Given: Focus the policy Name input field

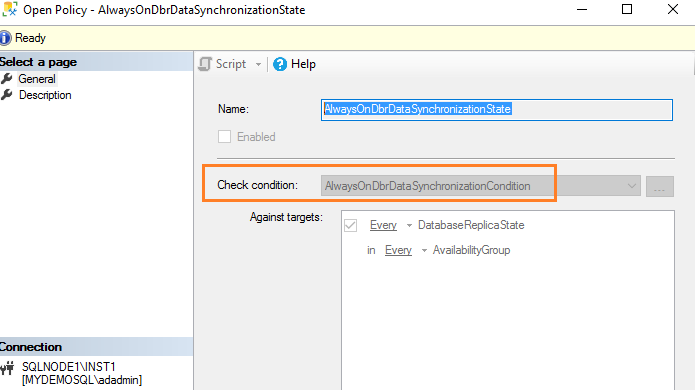Looking at the screenshot, I should (x=496, y=109).
